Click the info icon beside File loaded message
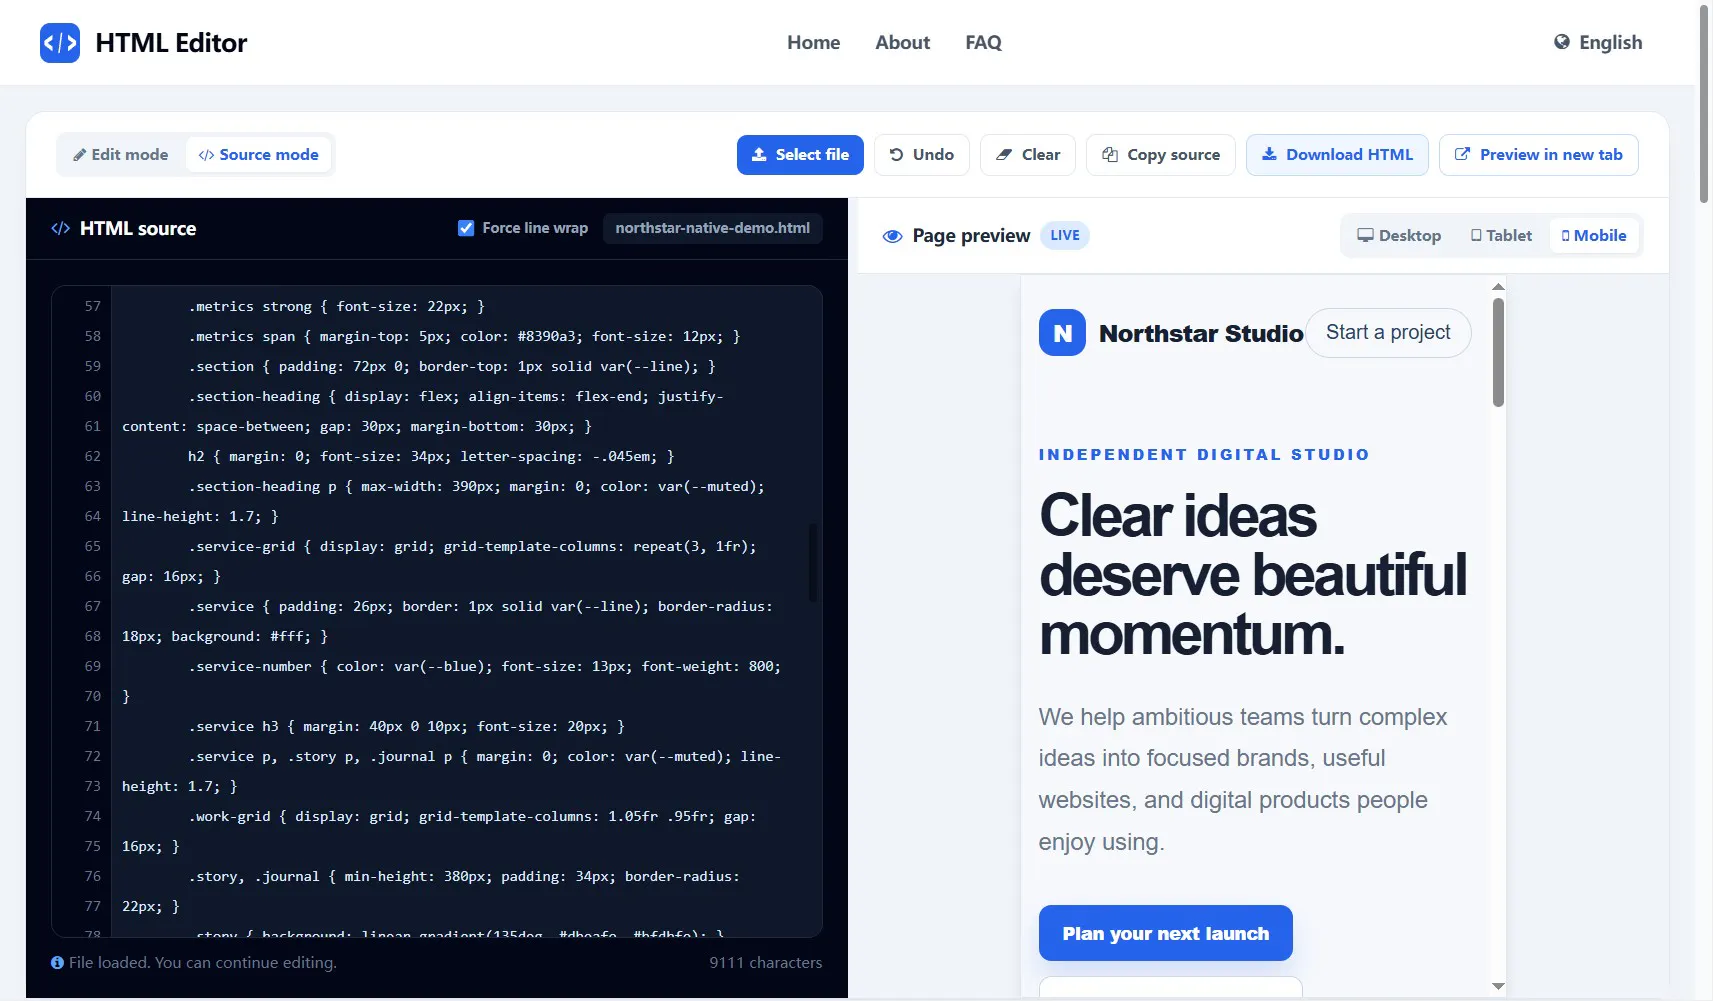The height and width of the screenshot is (1001, 1713). [57, 963]
